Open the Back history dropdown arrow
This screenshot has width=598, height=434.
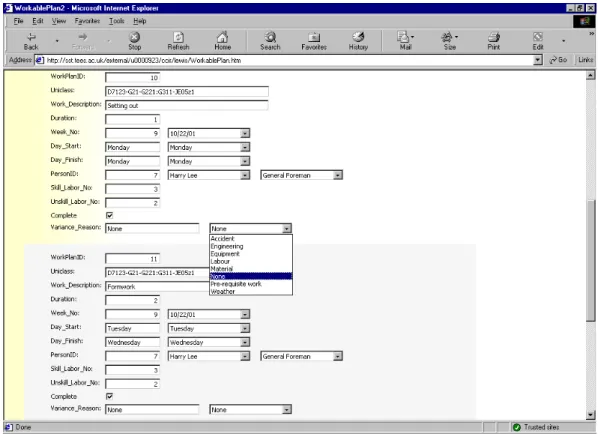(57, 41)
